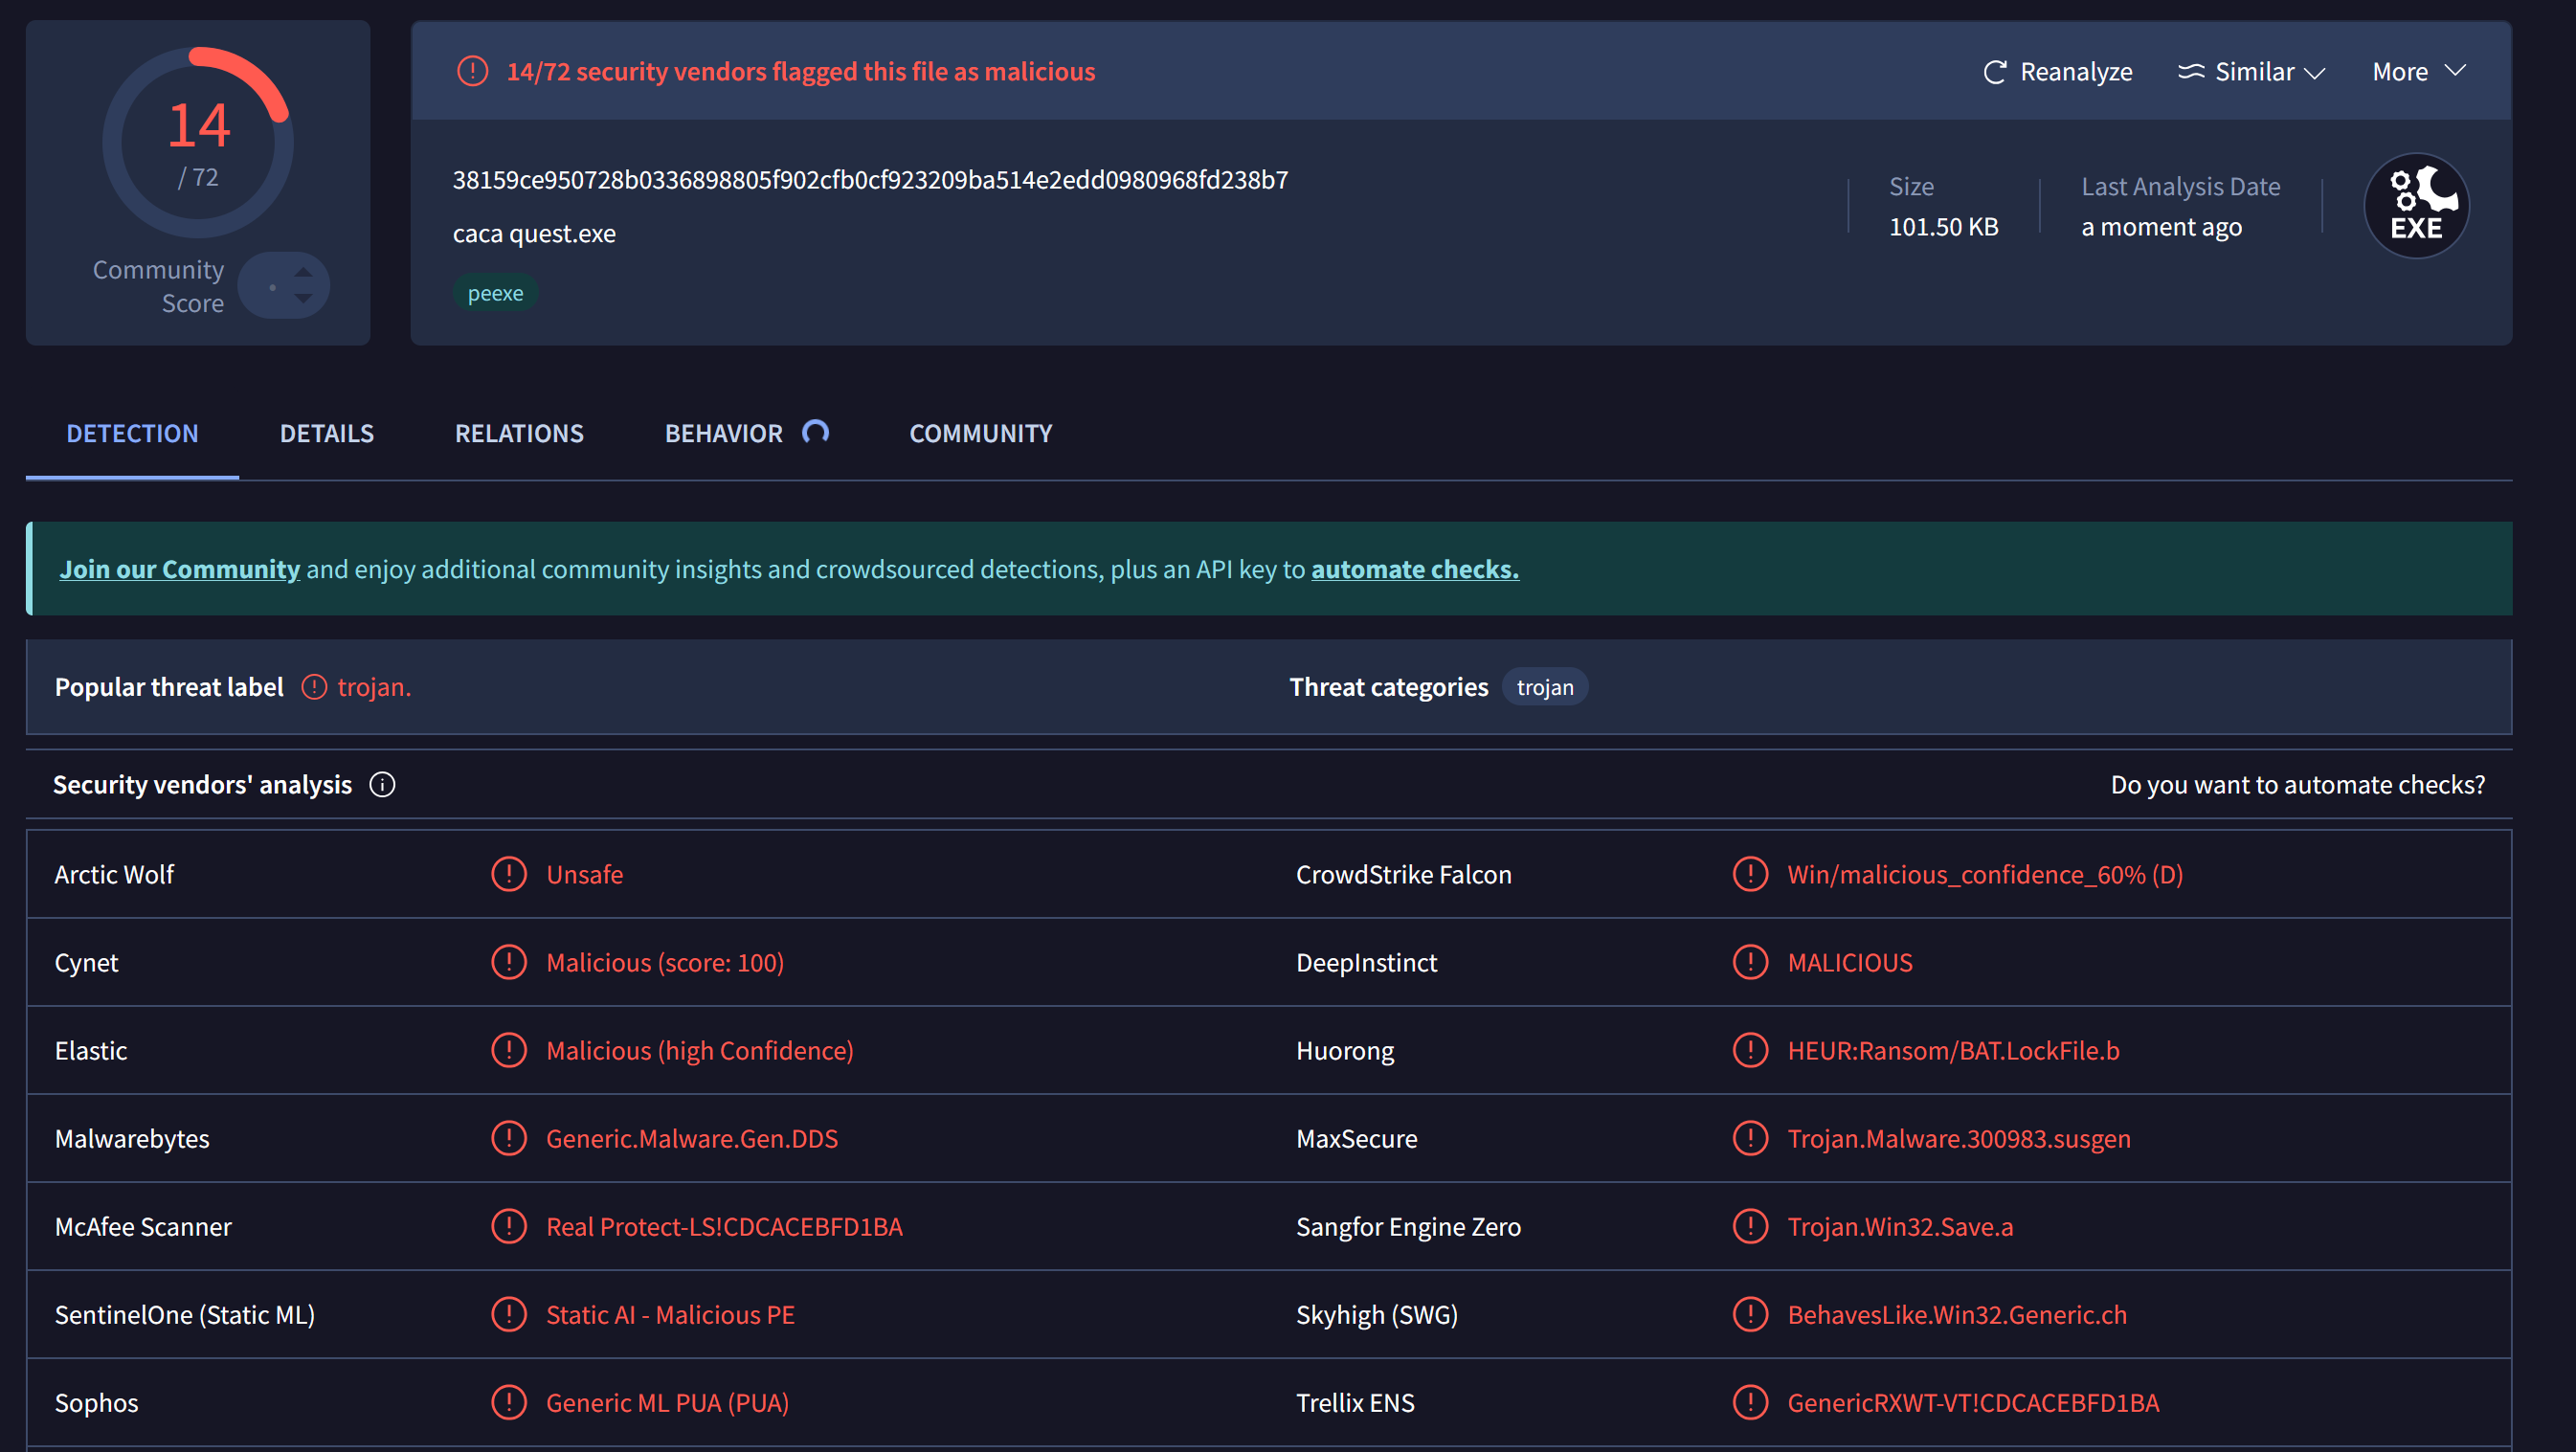
Task: Click the Behavior tab loading spinner icon
Action: (815, 432)
